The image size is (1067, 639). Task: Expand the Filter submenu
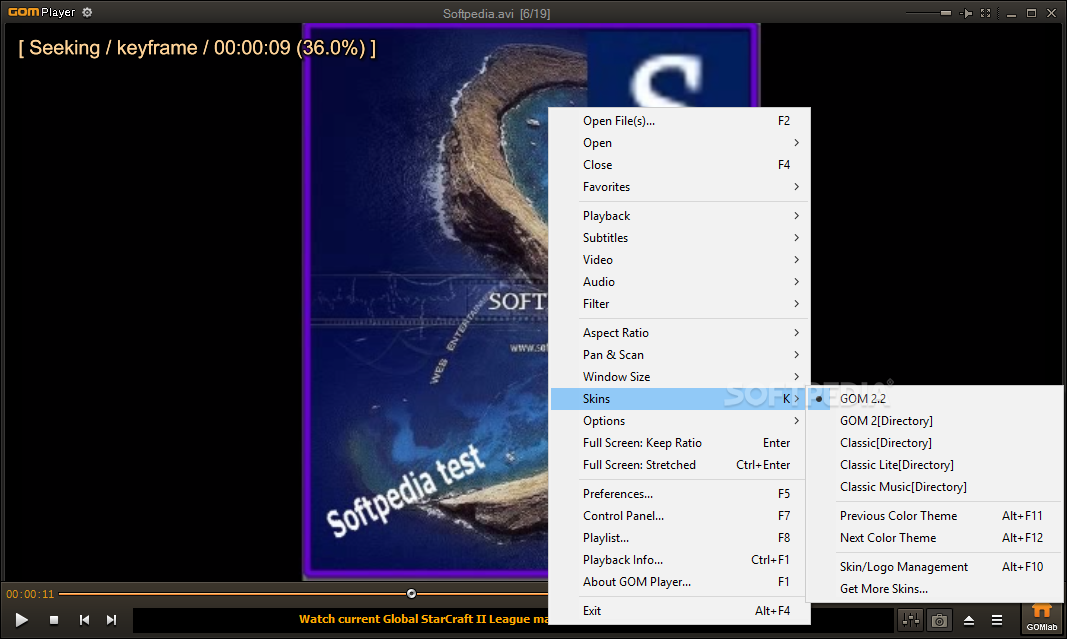[x=679, y=304]
